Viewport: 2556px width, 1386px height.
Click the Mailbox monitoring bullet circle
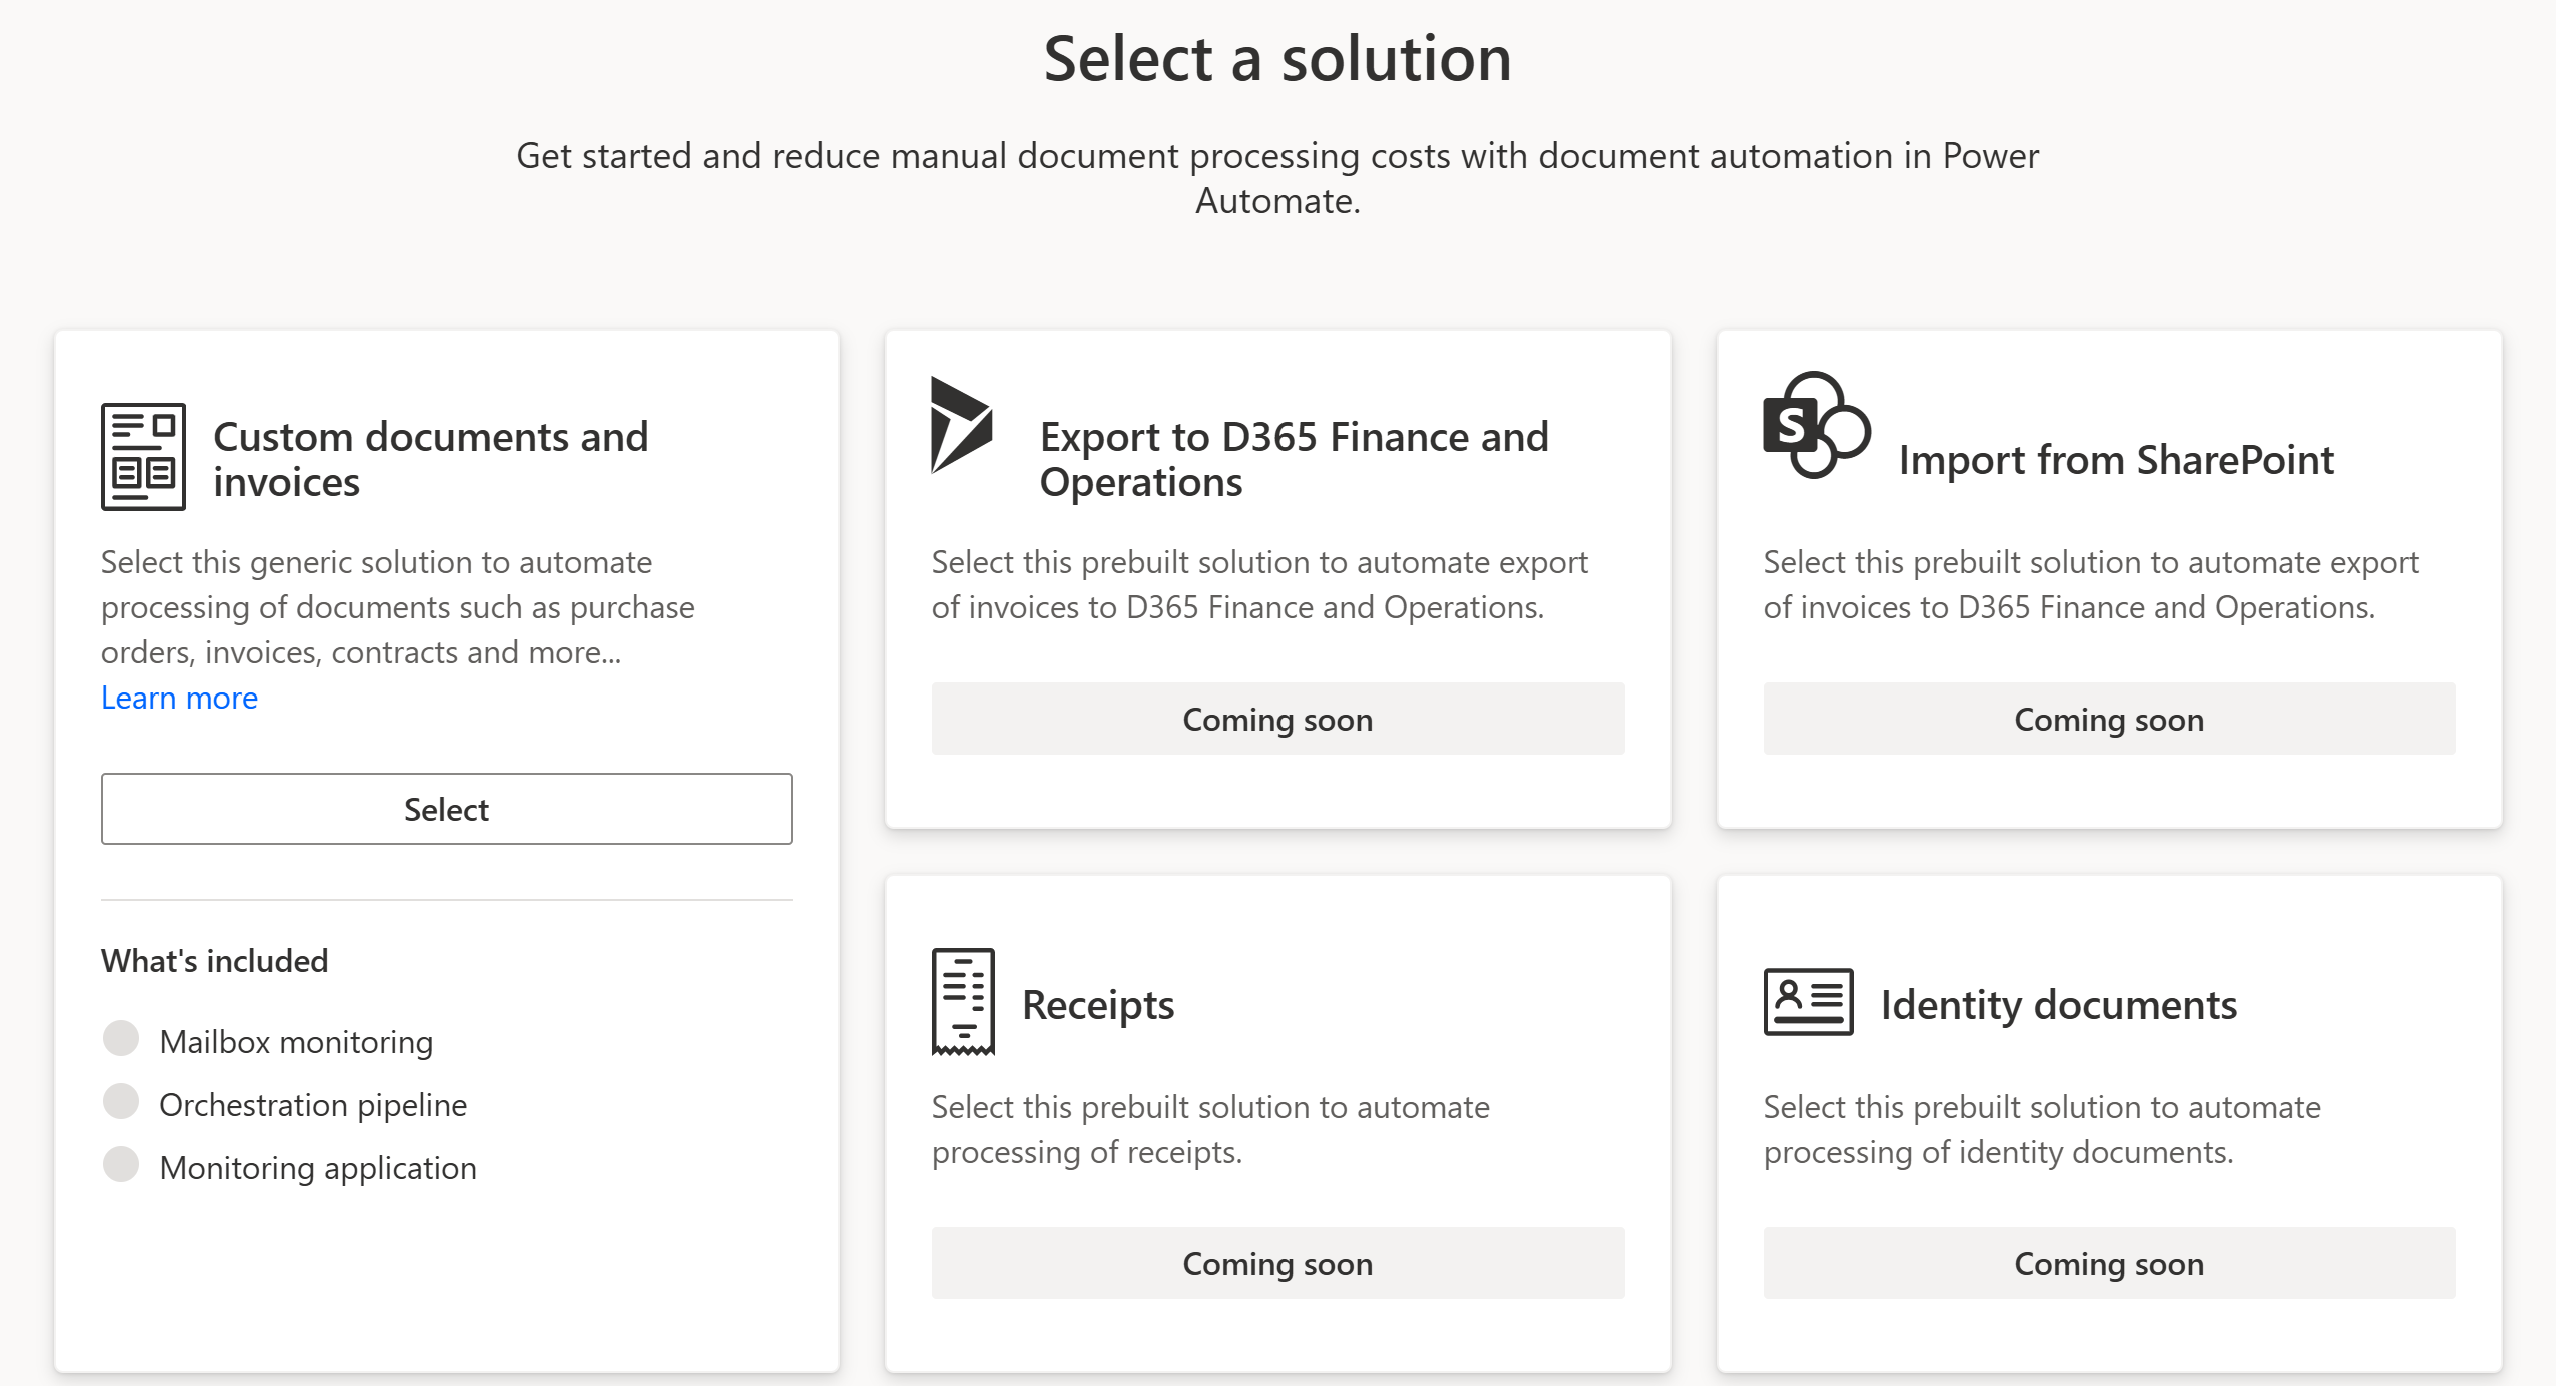(121, 1038)
